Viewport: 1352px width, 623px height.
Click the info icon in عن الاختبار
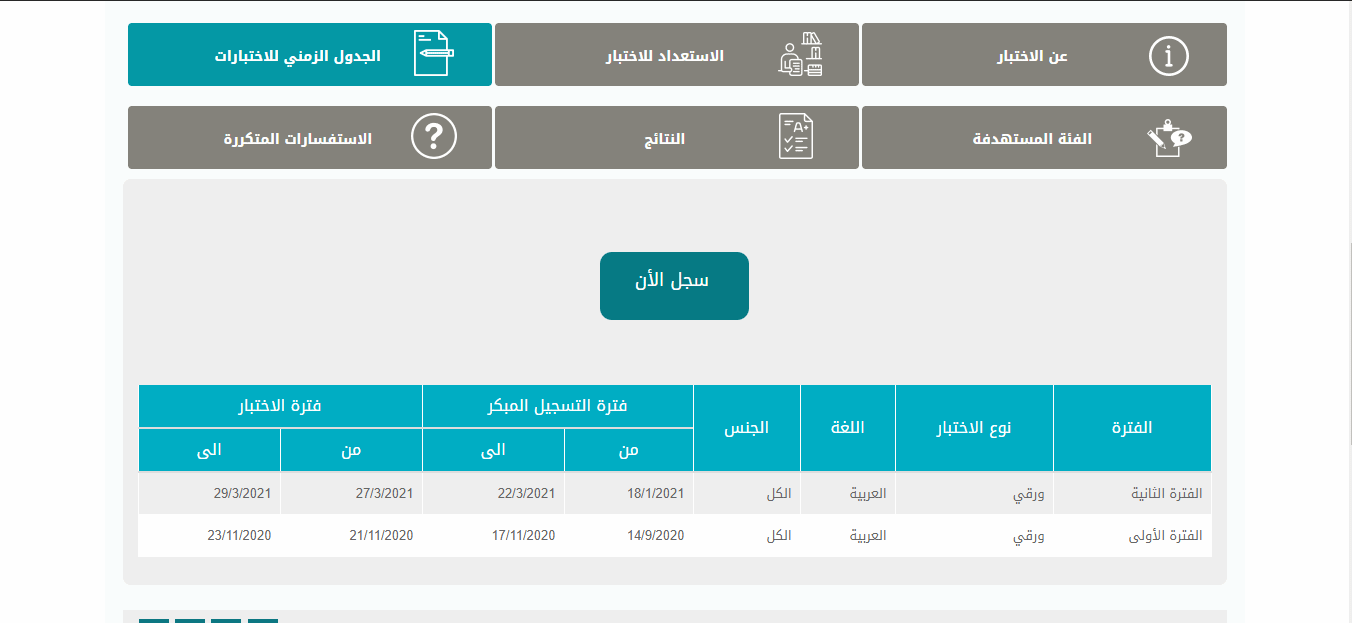[1168, 55]
